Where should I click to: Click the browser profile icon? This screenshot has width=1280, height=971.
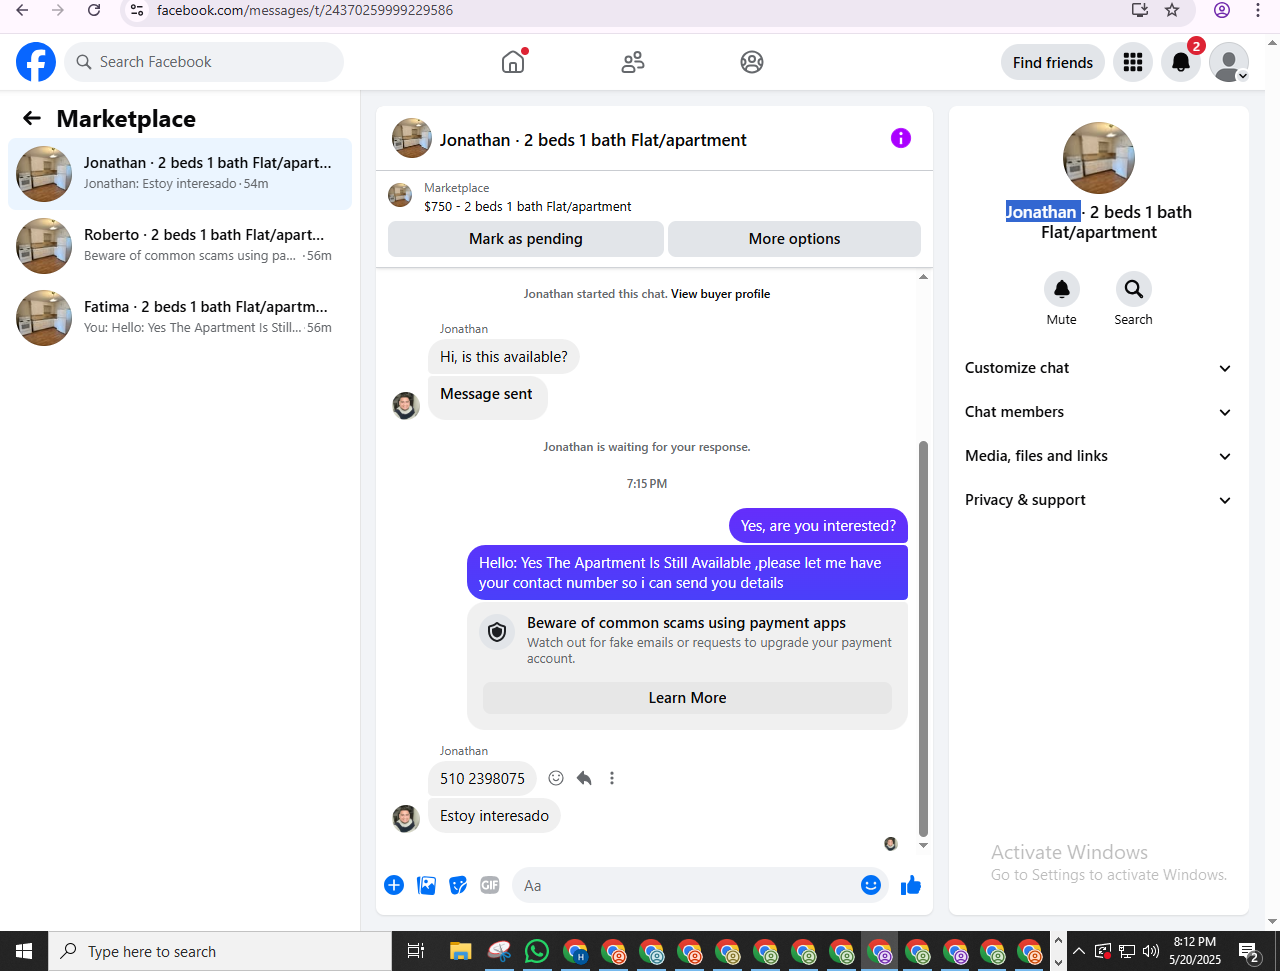[1222, 10]
